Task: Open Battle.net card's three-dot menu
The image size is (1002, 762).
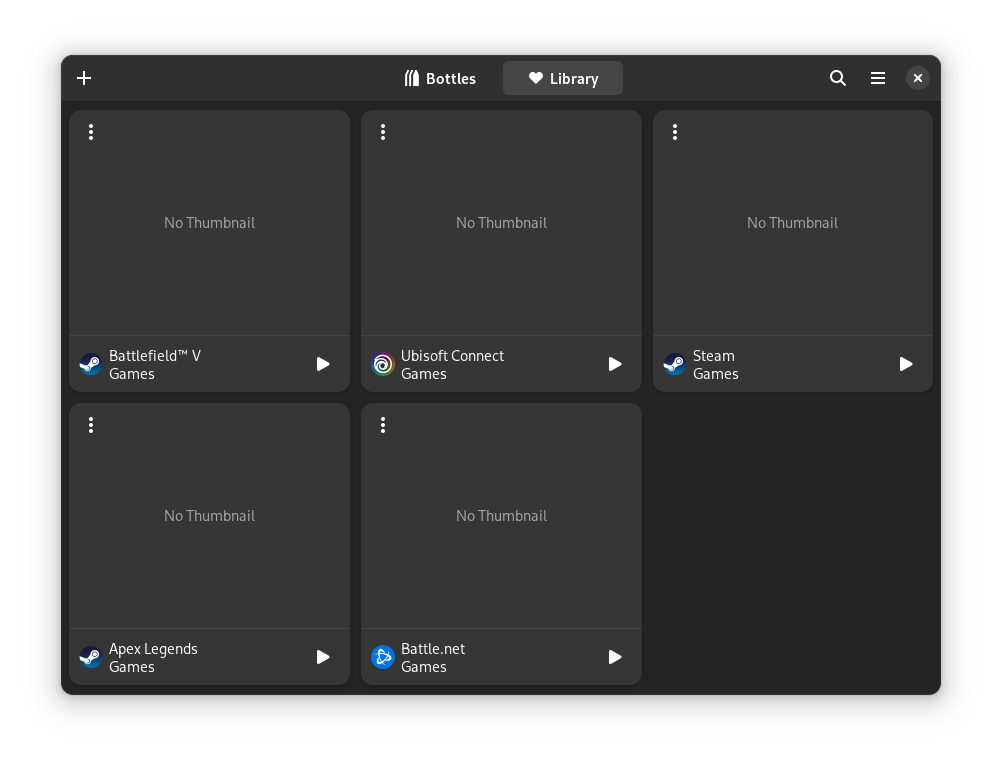Action: [383, 425]
